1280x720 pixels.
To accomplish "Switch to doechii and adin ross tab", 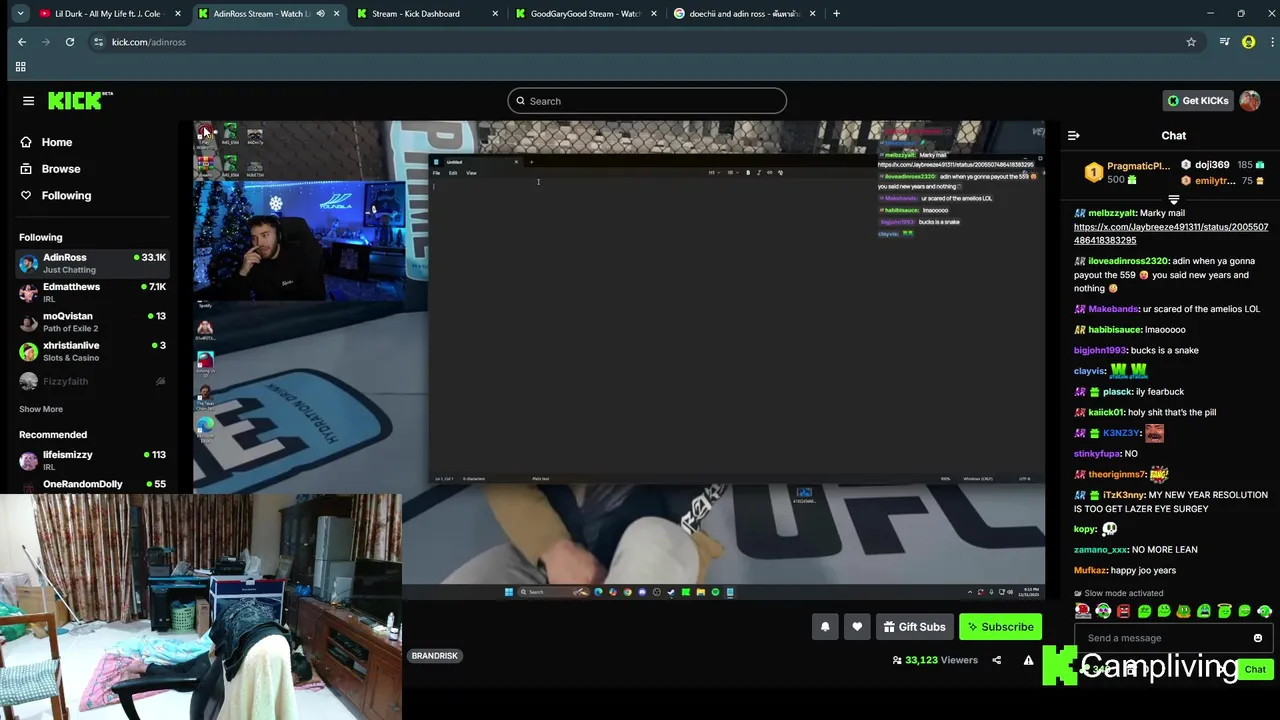I will [745, 14].
